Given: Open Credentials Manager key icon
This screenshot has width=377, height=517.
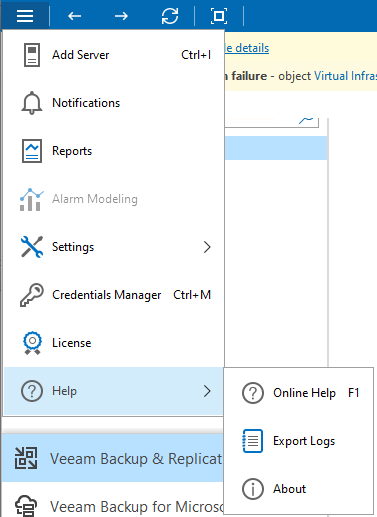Looking at the screenshot, I should [x=32, y=295].
